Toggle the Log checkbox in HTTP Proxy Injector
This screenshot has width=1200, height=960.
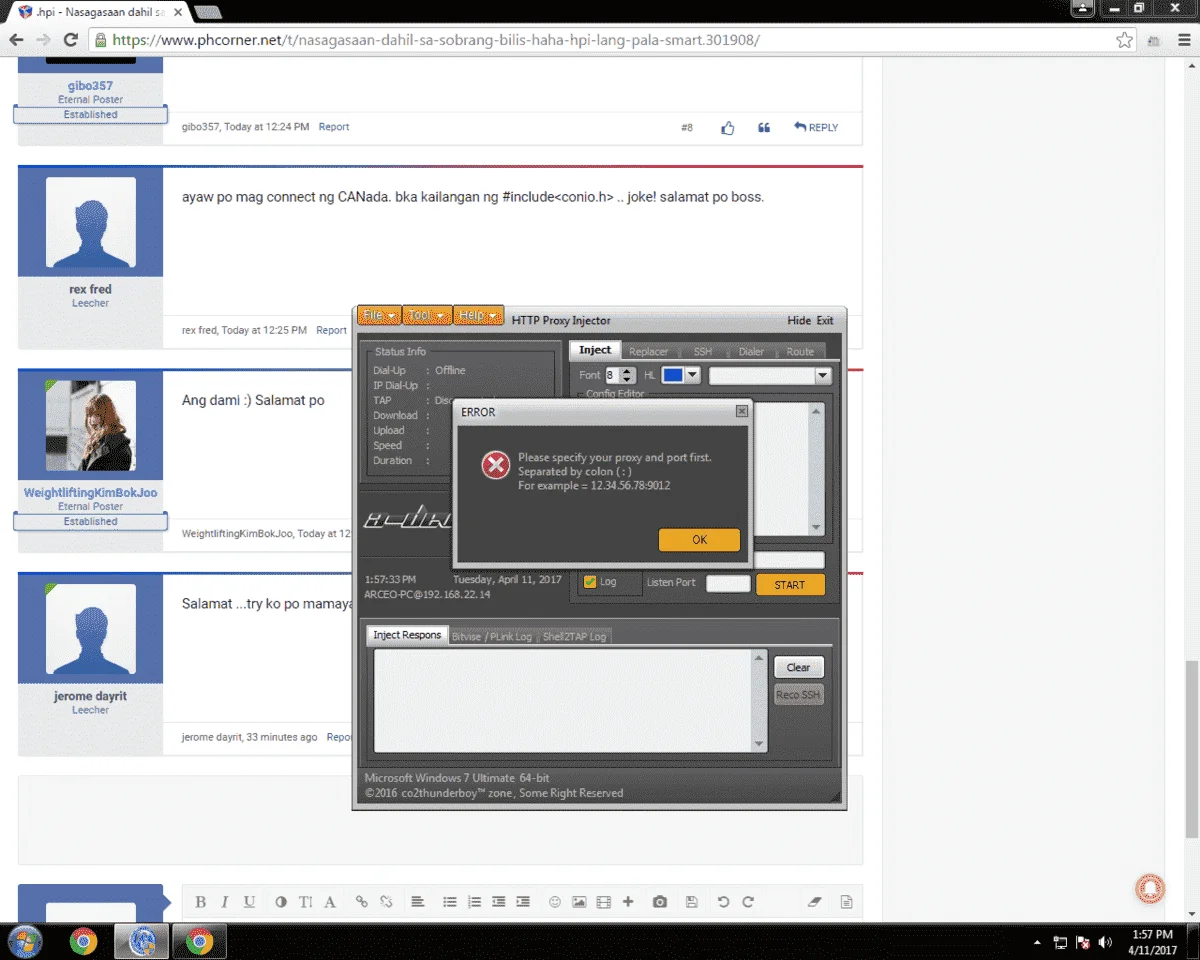[590, 581]
